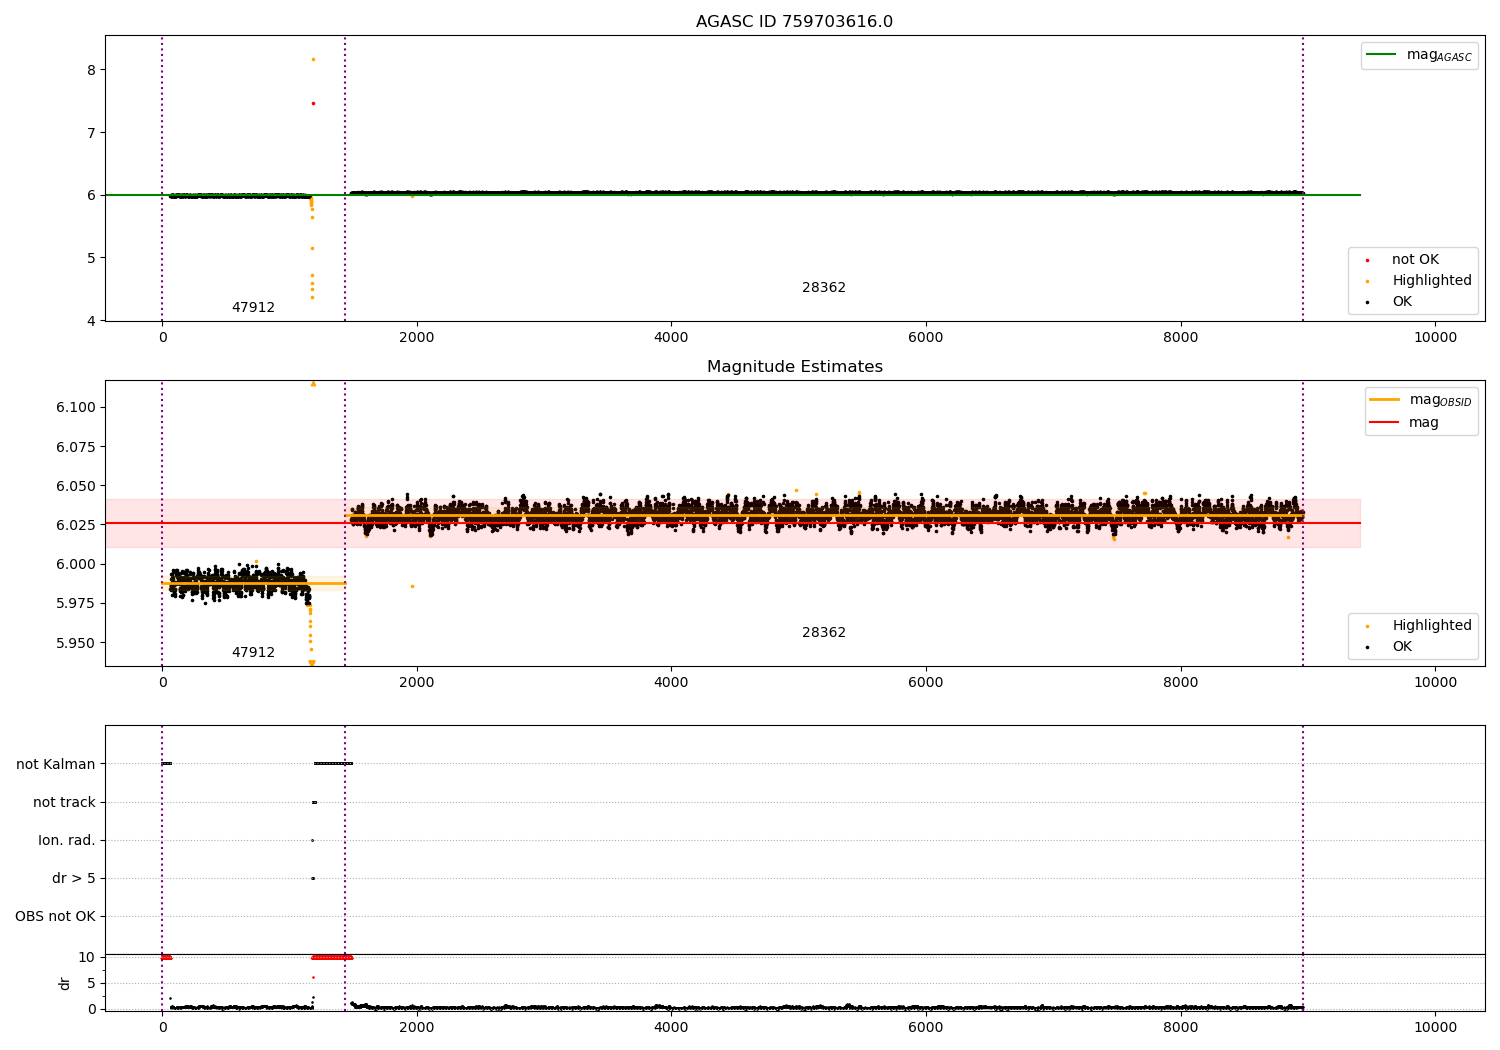Select the plain "mag" legend entry with red line

[1404, 422]
